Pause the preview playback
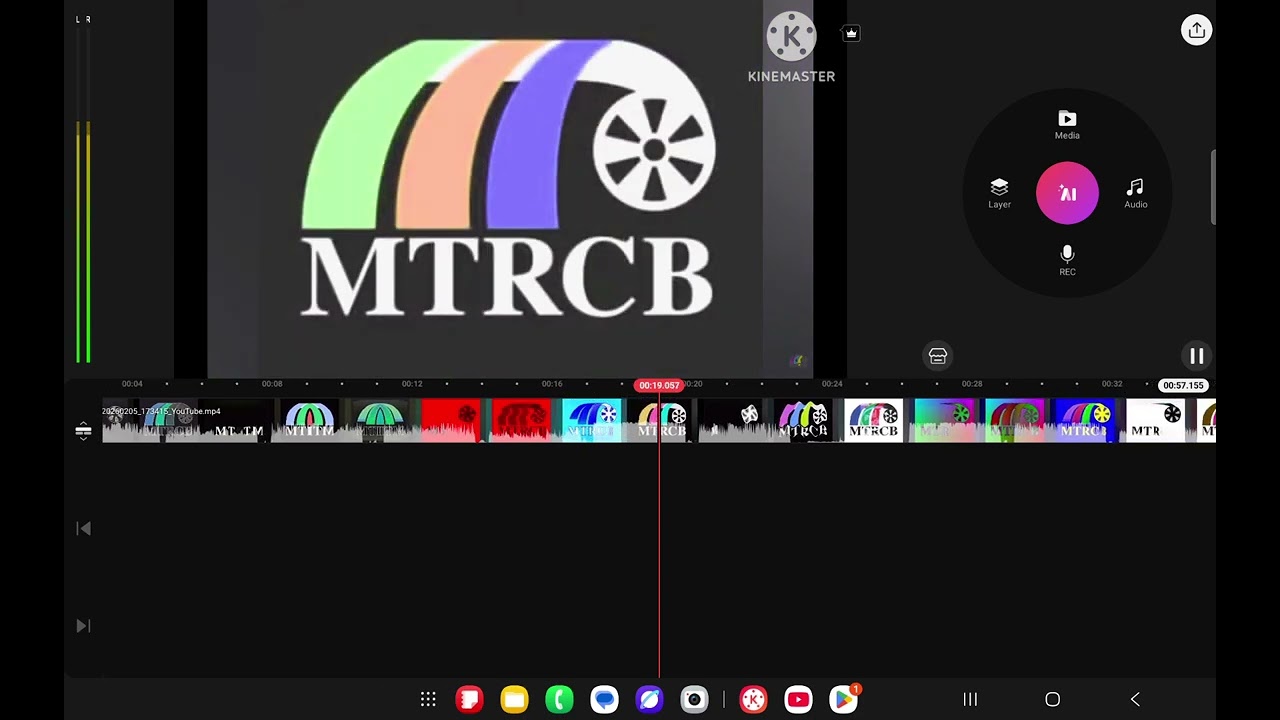This screenshot has height=720, width=1280. [x=1196, y=356]
